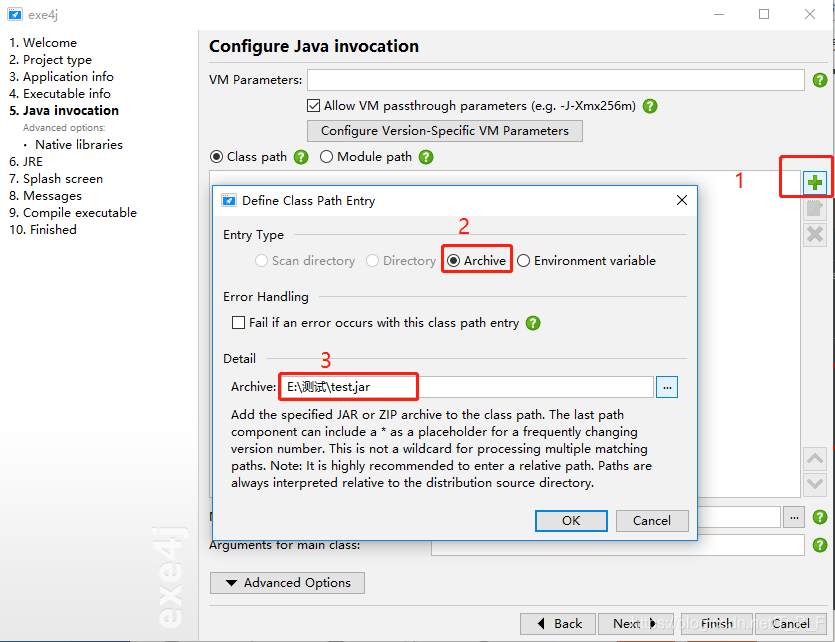Click the Archive path input field

coord(466,387)
